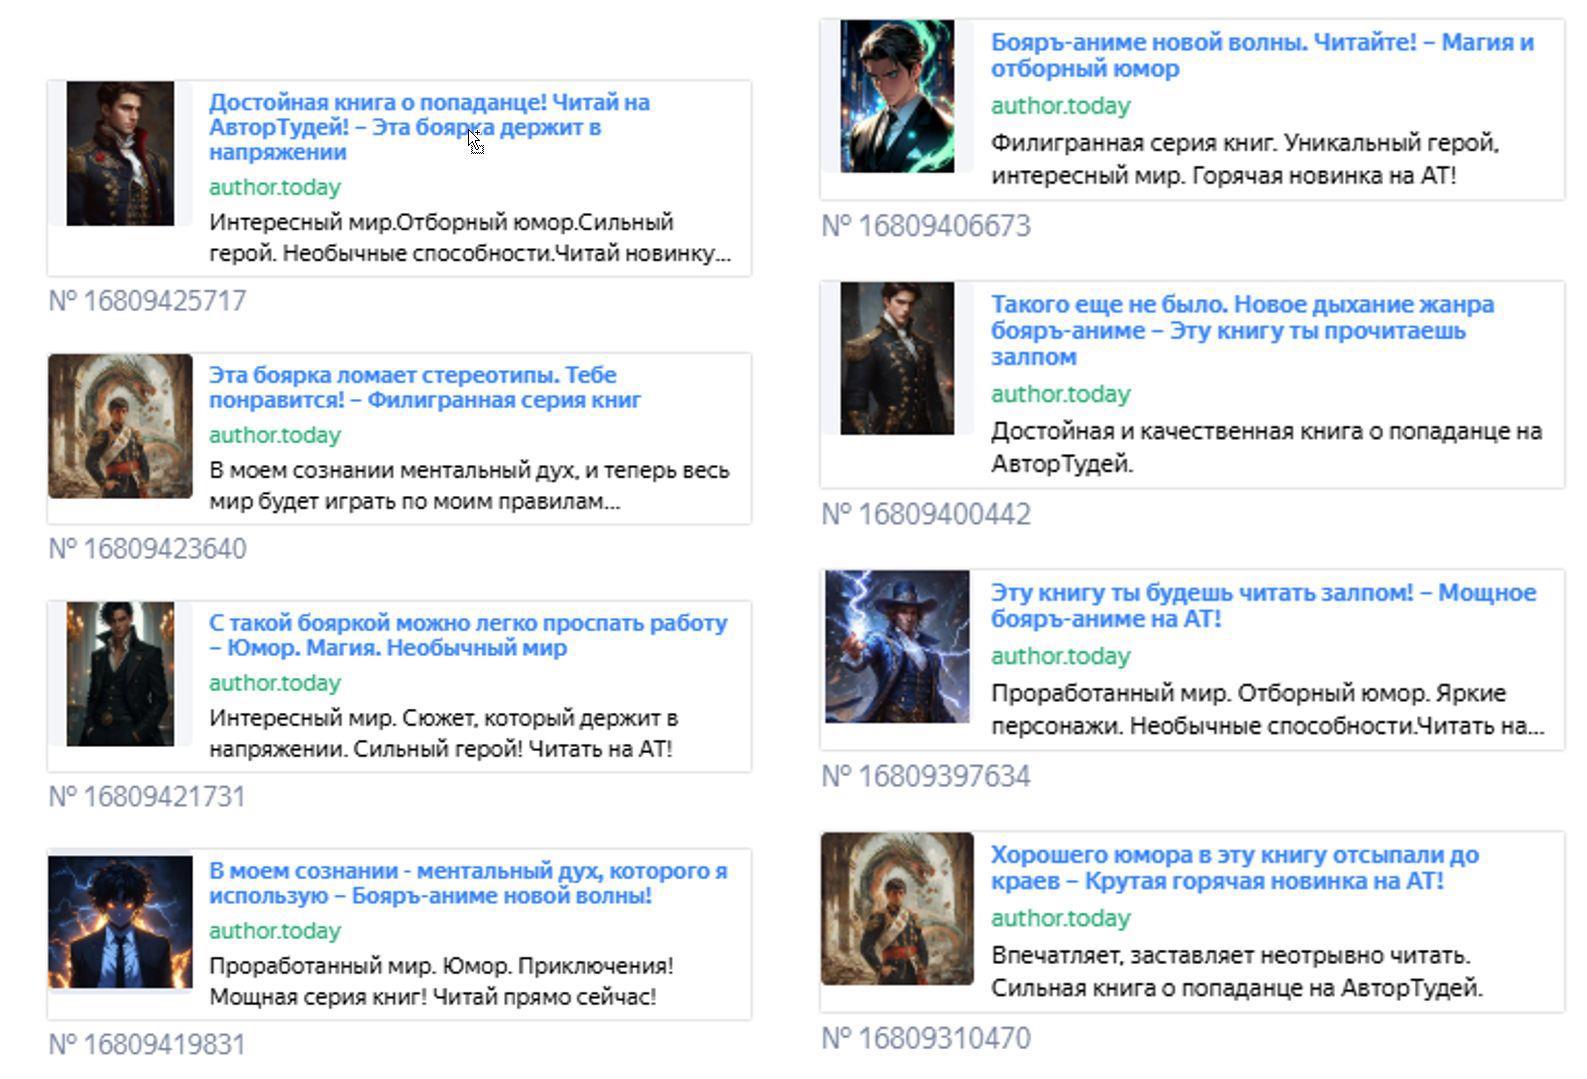Viewport: 1587px width, 1079px height.
Task: Click the thumbnail of ad № 16809406673
Action: (897, 96)
